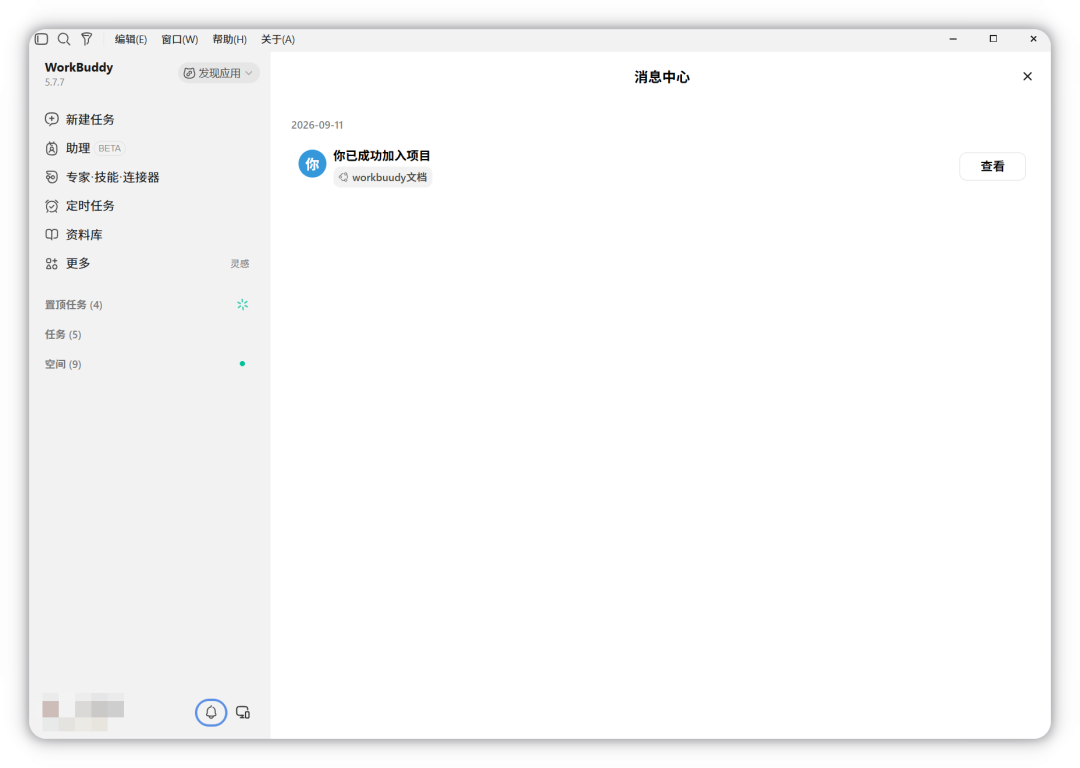This screenshot has height=768, width=1080.
Task: Click the 专家·技能·连接器 icon
Action: [x=52, y=177]
